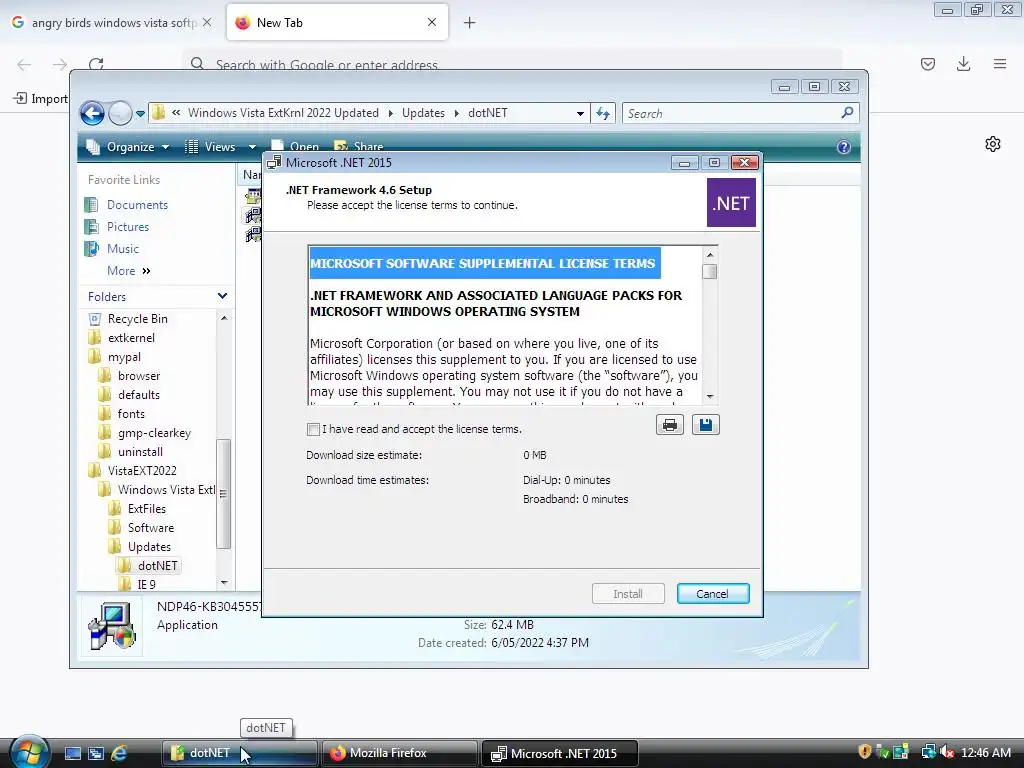Image resolution: width=1024 pixels, height=768 pixels.
Task: Click the security shield tray icon
Action: (x=865, y=752)
